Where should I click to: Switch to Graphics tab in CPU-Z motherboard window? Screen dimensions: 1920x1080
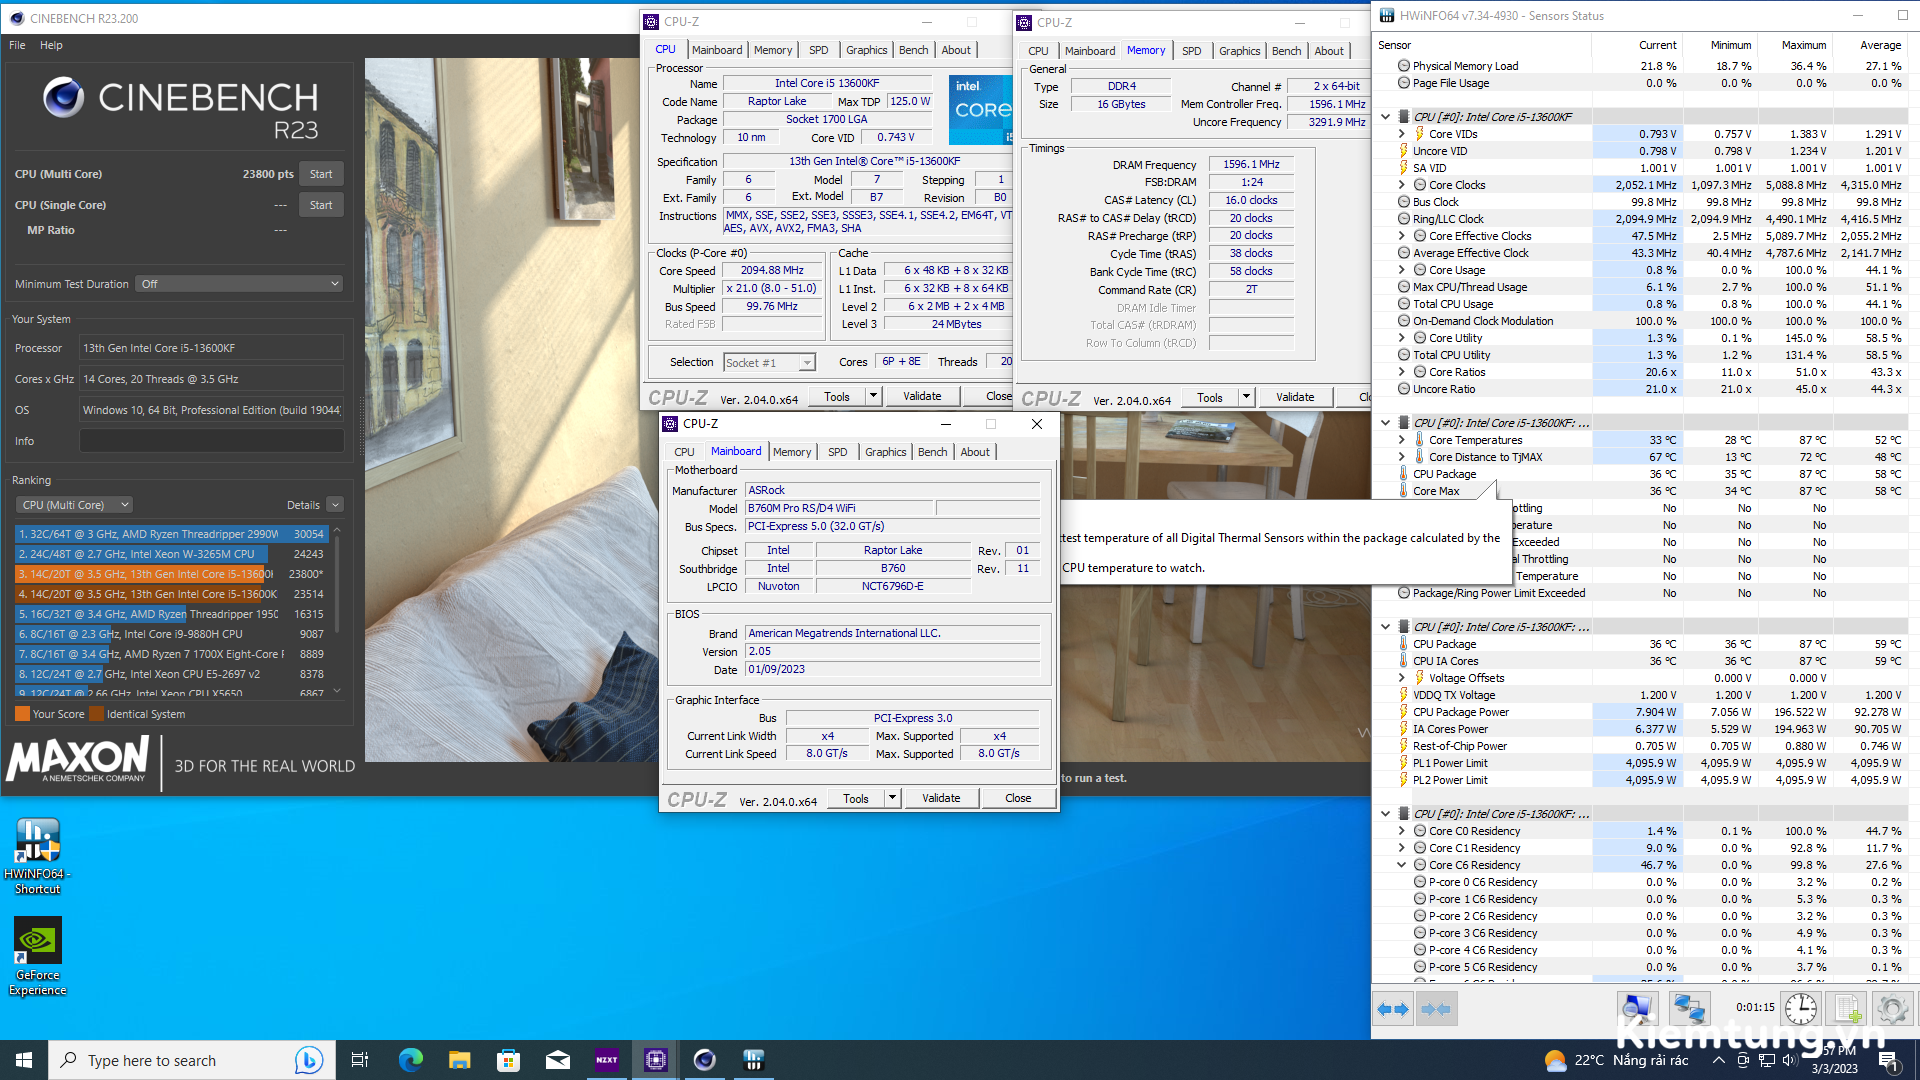point(886,452)
